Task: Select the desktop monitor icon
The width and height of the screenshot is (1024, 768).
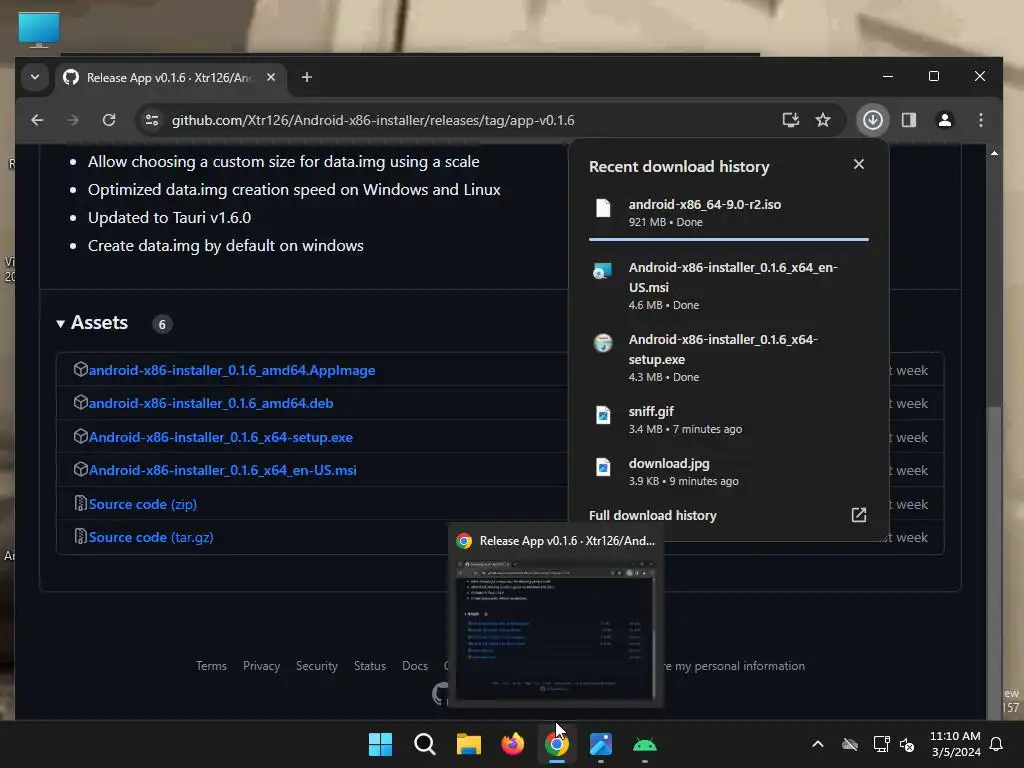Action: click(39, 29)
